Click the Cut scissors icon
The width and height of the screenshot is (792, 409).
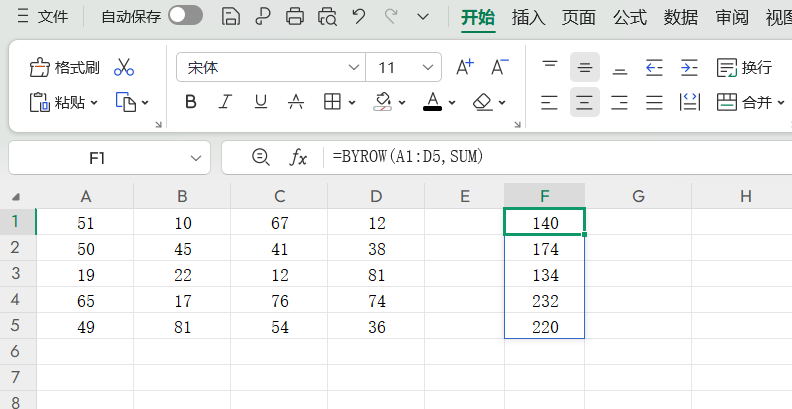pos(124,68)
